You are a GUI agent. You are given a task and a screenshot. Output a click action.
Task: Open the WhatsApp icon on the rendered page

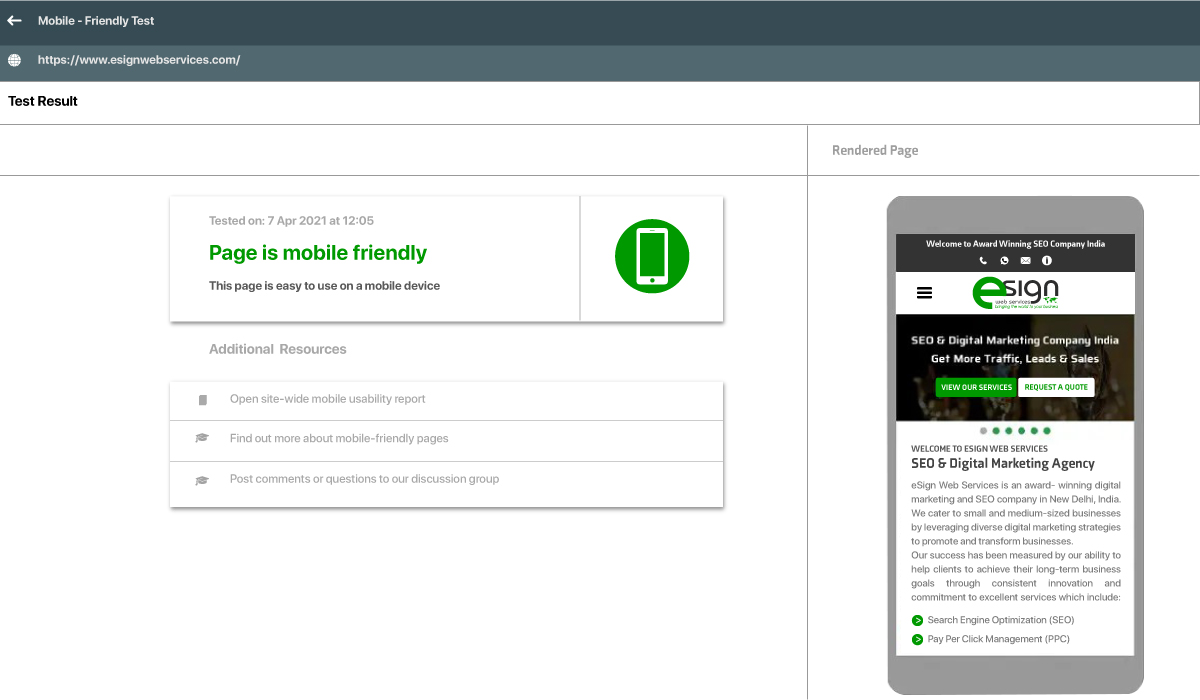point(1004,261)
